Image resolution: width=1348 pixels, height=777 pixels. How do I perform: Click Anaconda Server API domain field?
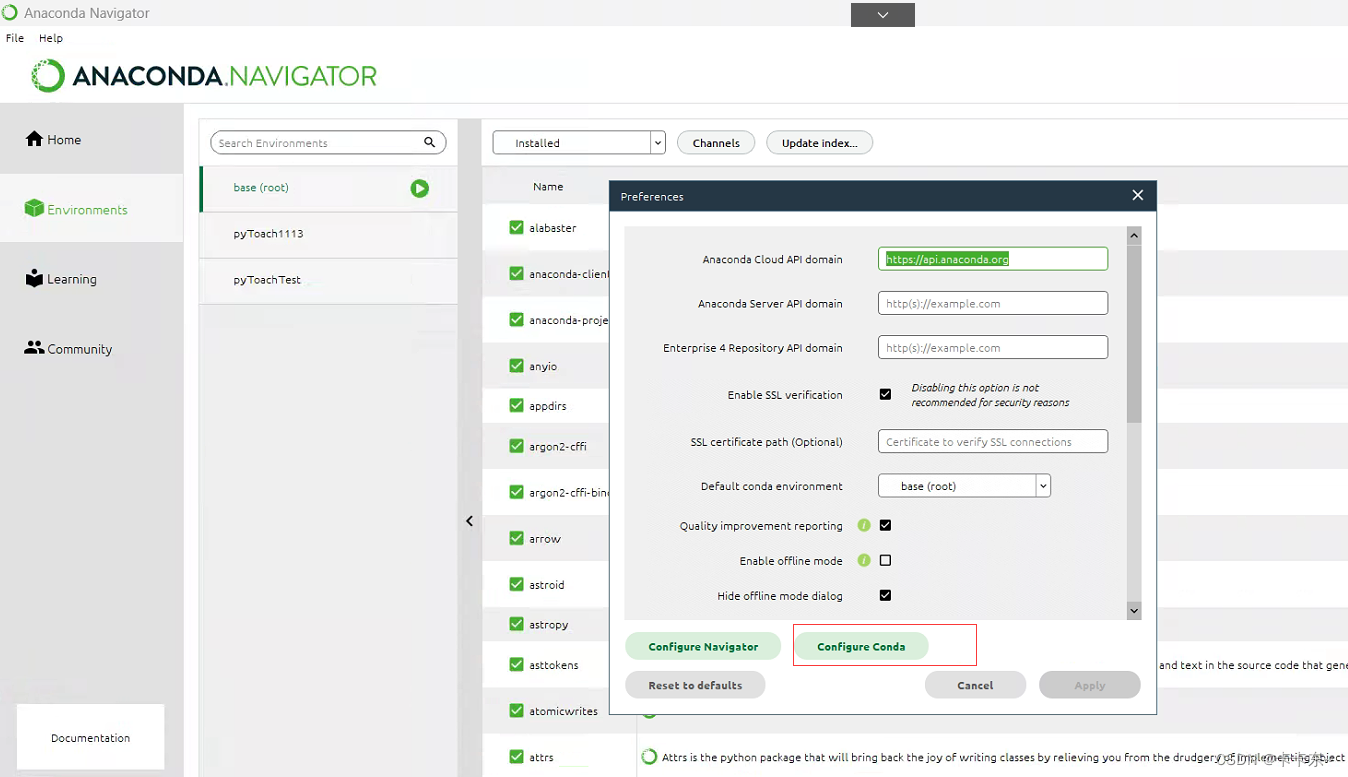pyautogui.click(x=993, y=303)
